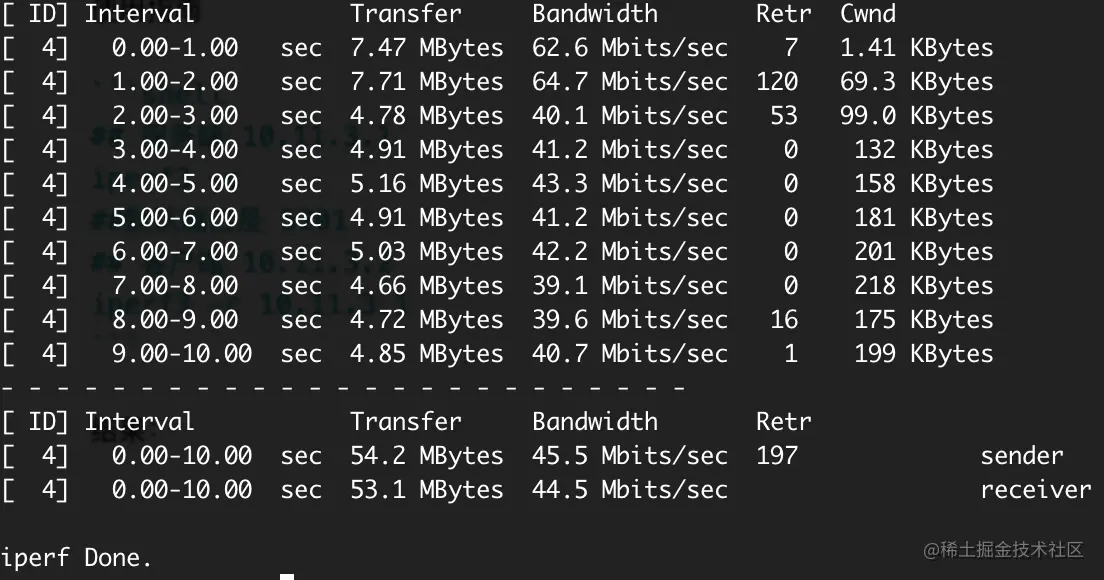1104x580 pixels.
Task: Click the "sender" summary label
Action: pos(1021,456)
